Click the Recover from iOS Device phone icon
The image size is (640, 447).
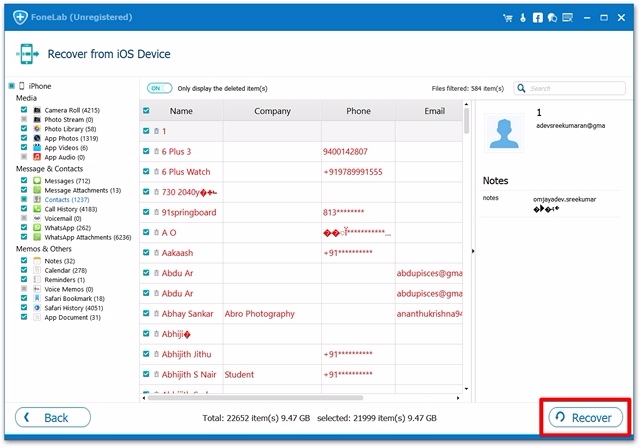[x=27, y=54]
